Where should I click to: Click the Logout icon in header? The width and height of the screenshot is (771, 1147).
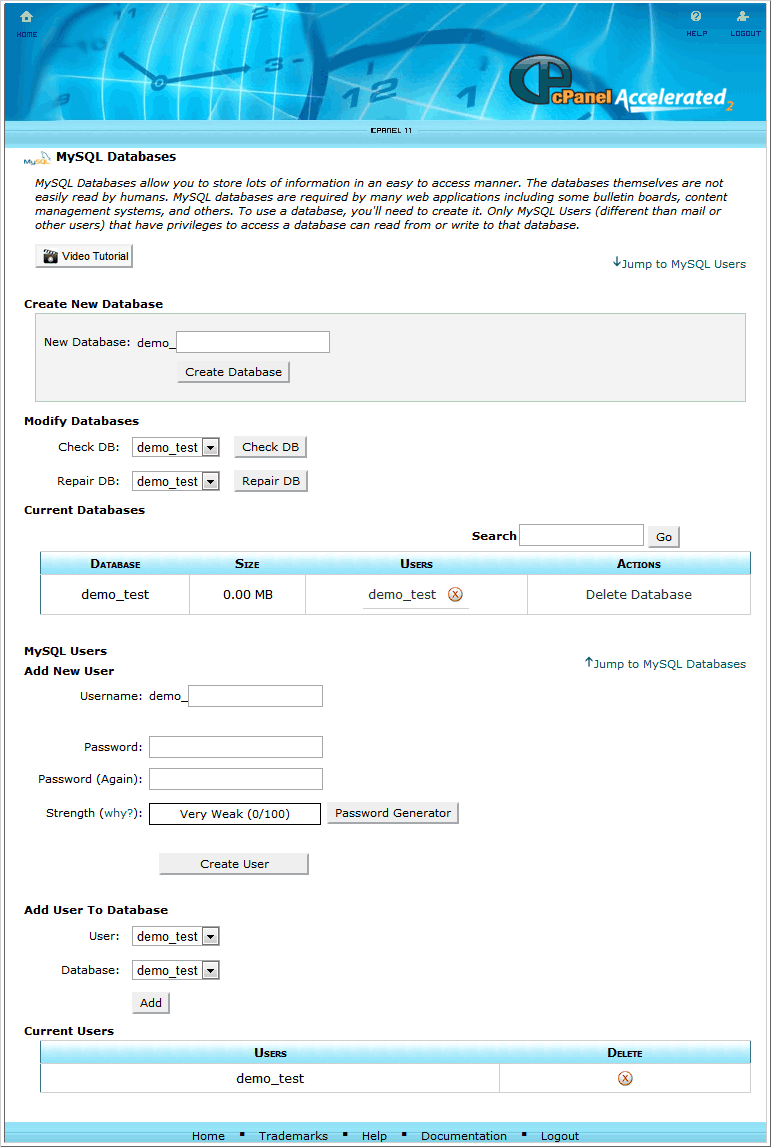point(743,16)
